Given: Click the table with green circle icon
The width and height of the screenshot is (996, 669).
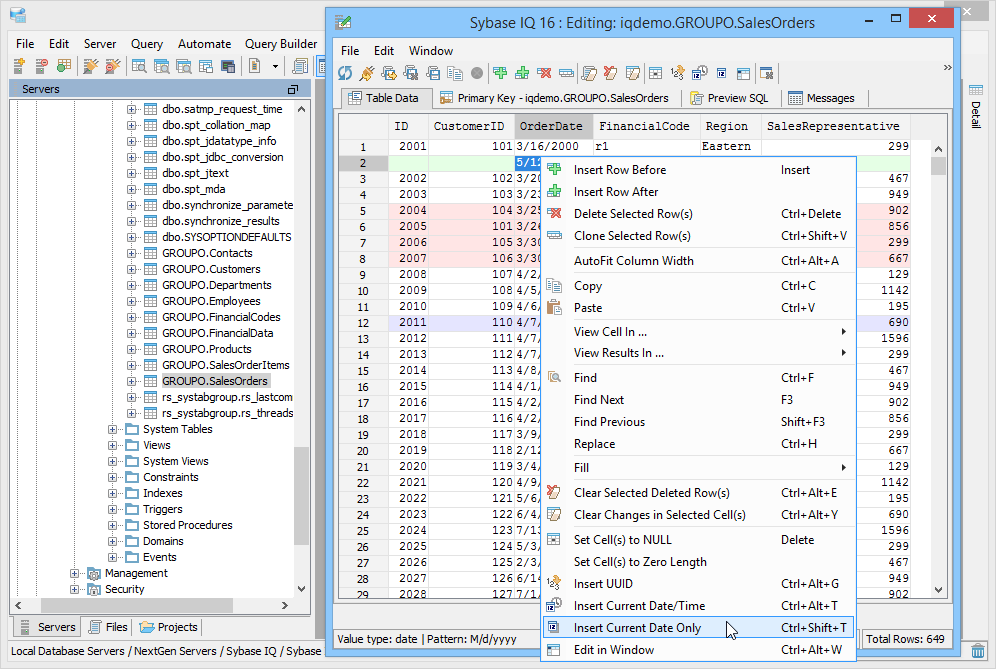Looking at the screenshot, I should click(x=64, y=65).
